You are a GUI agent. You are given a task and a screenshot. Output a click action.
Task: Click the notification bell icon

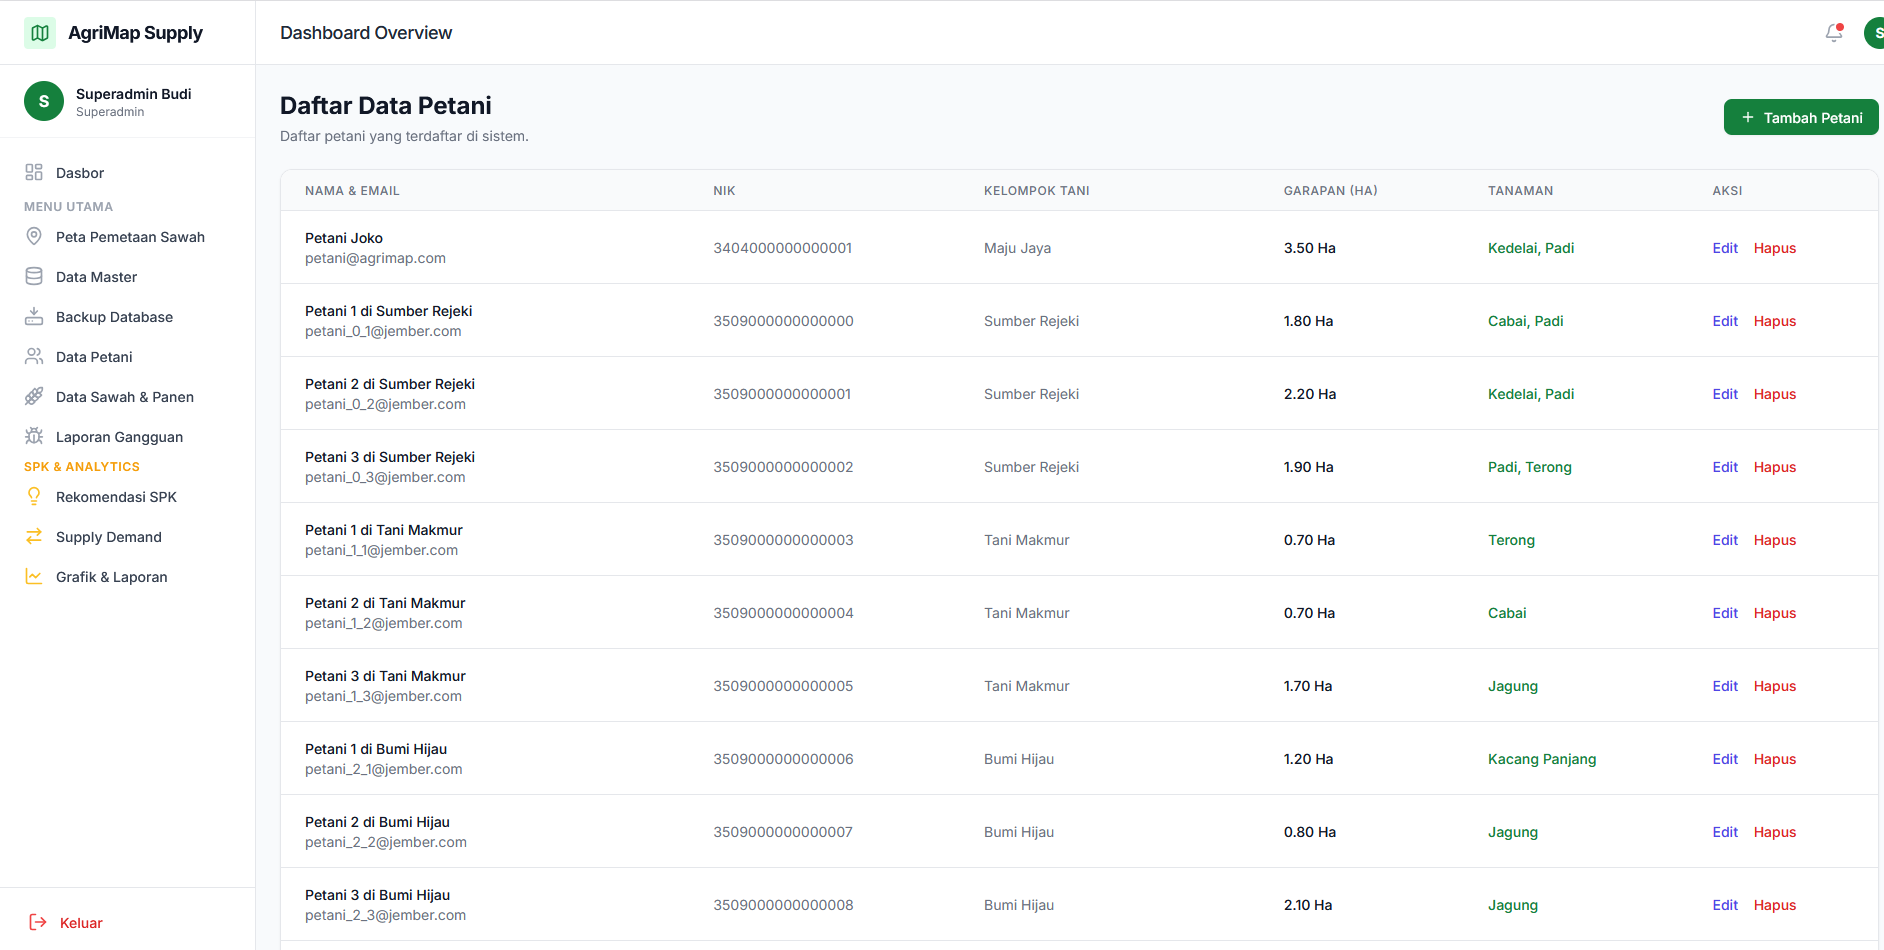click(1833, 33)
